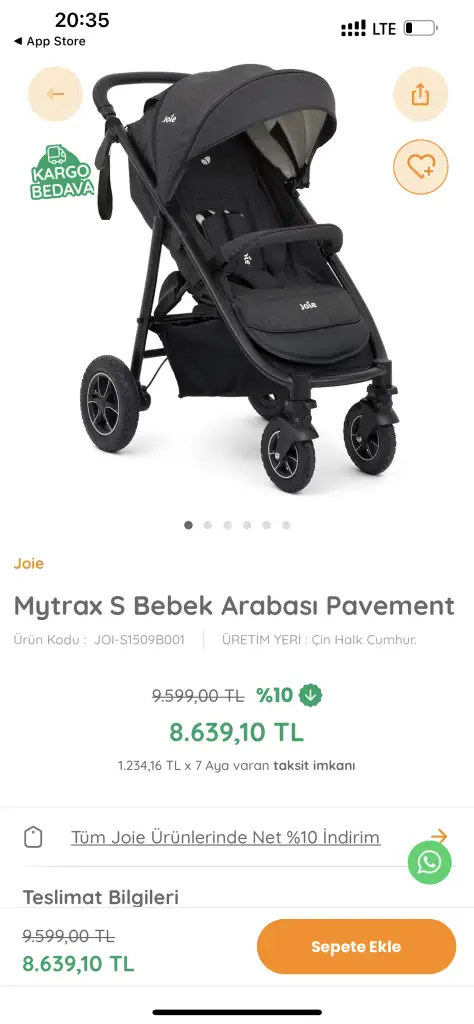Expand Teslimat Bilgileri section
Image resolution: width=474 pixels, height=1024 pixels.
coord(101,897)
